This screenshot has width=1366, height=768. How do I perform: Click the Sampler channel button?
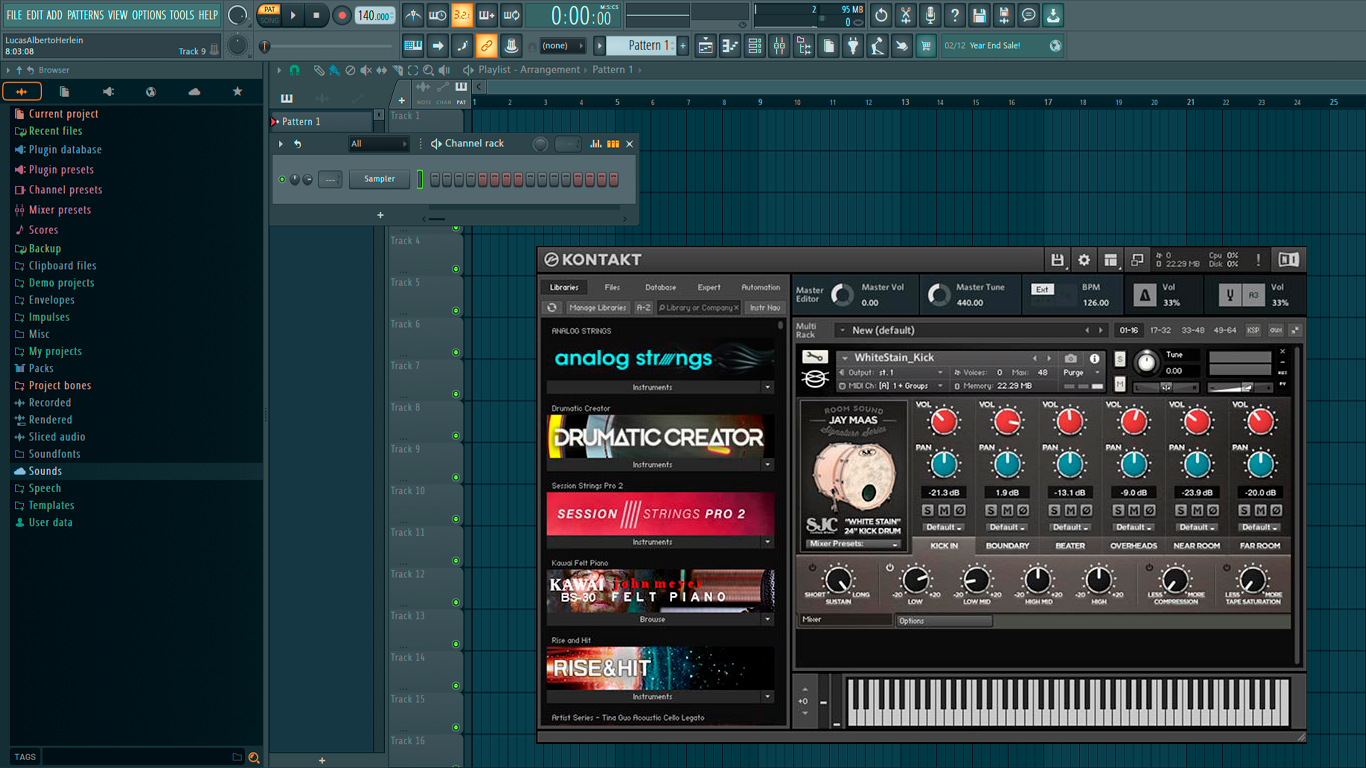tap(379, 179)
